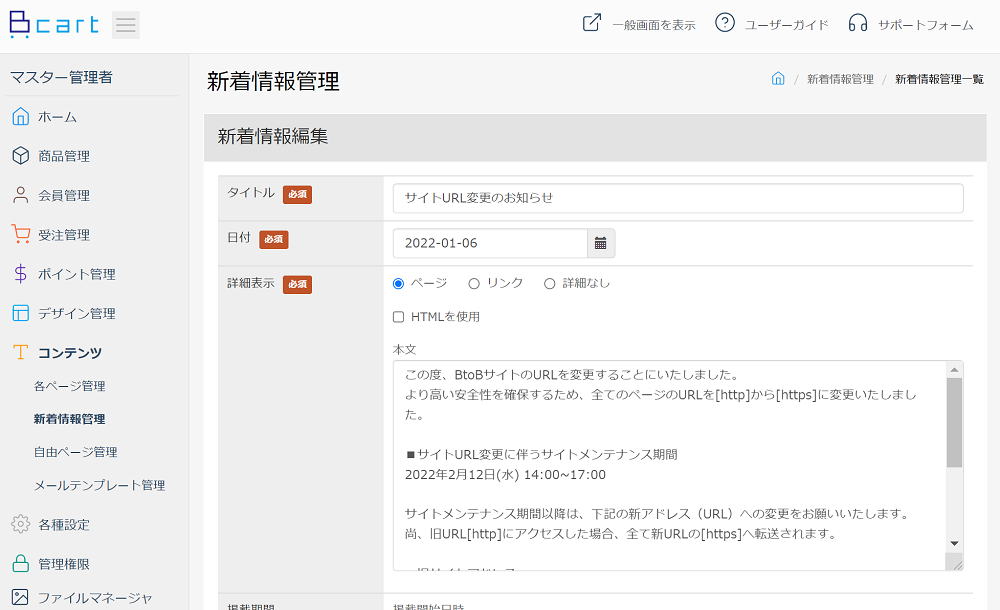Click the home icon in breadcrumb
This screenshot has height=610, width=1000.
[x=778, y=78]
